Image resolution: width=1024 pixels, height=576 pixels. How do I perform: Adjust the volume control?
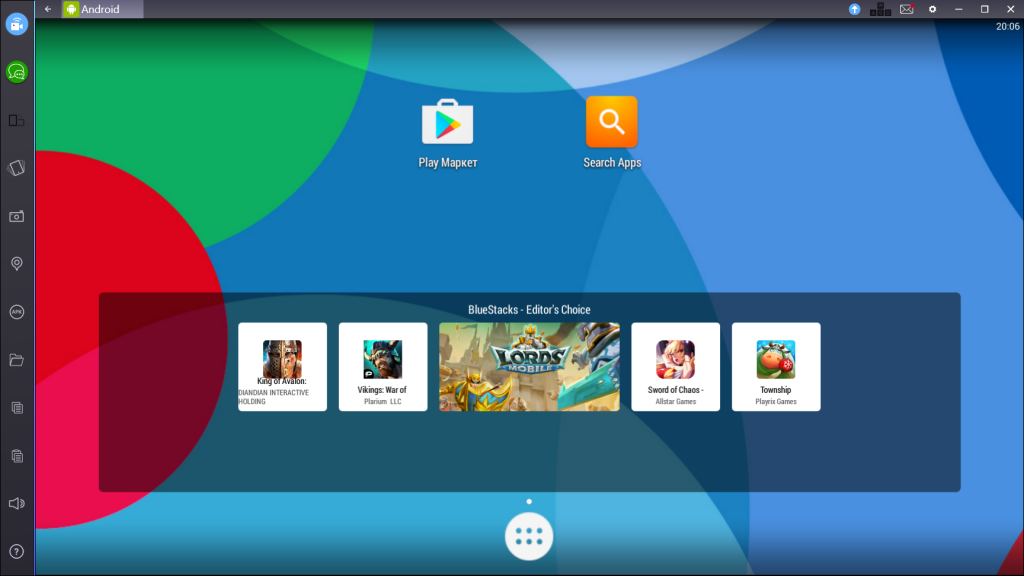tap(15, 503)
